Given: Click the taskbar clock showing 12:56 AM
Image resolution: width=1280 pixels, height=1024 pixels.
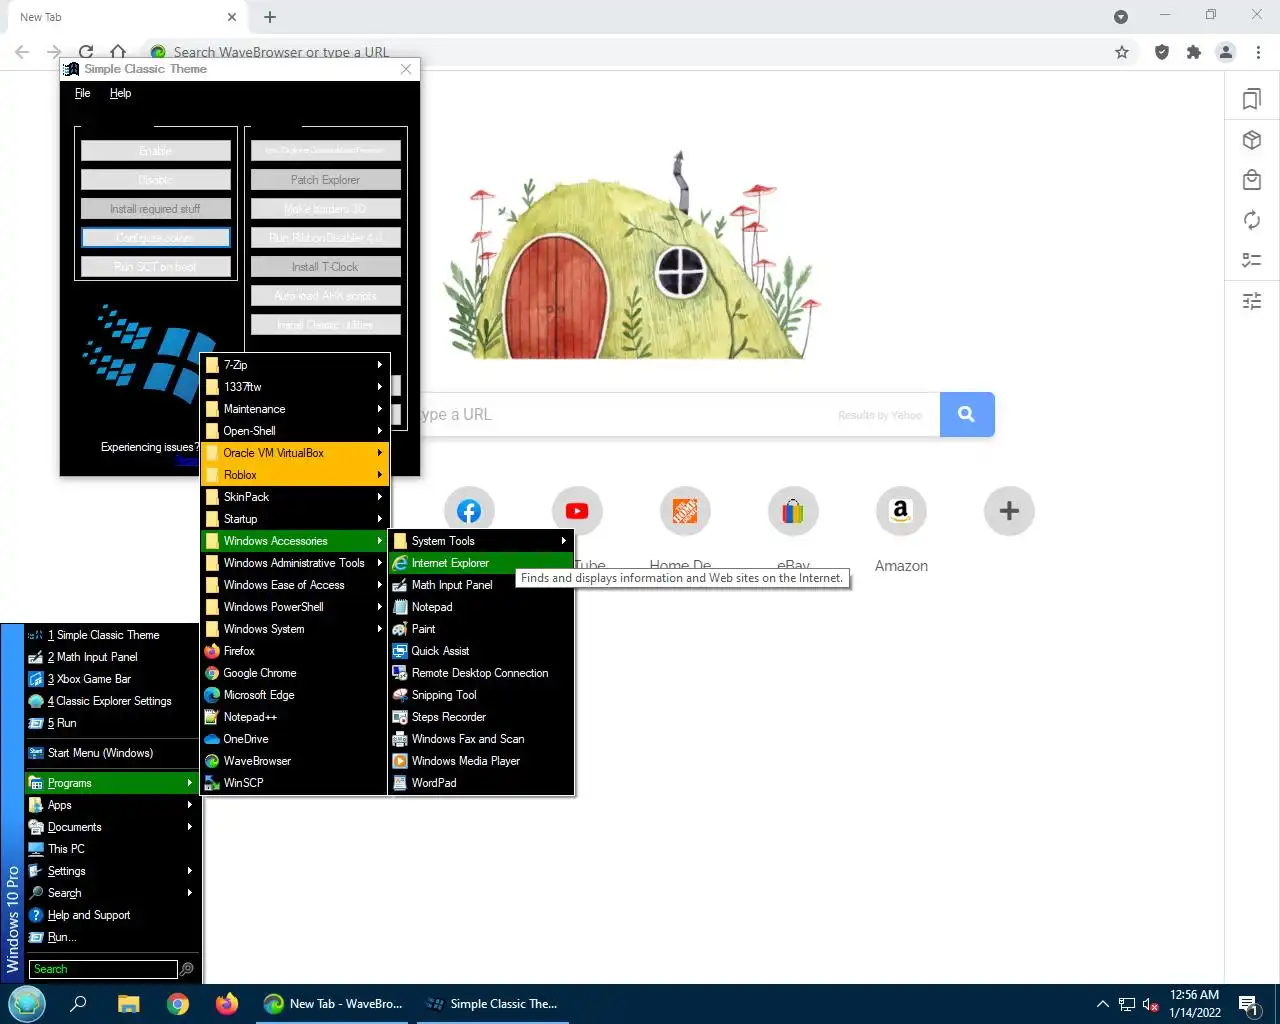Looking at the screenshot, I should [x=1194, y=1004].
